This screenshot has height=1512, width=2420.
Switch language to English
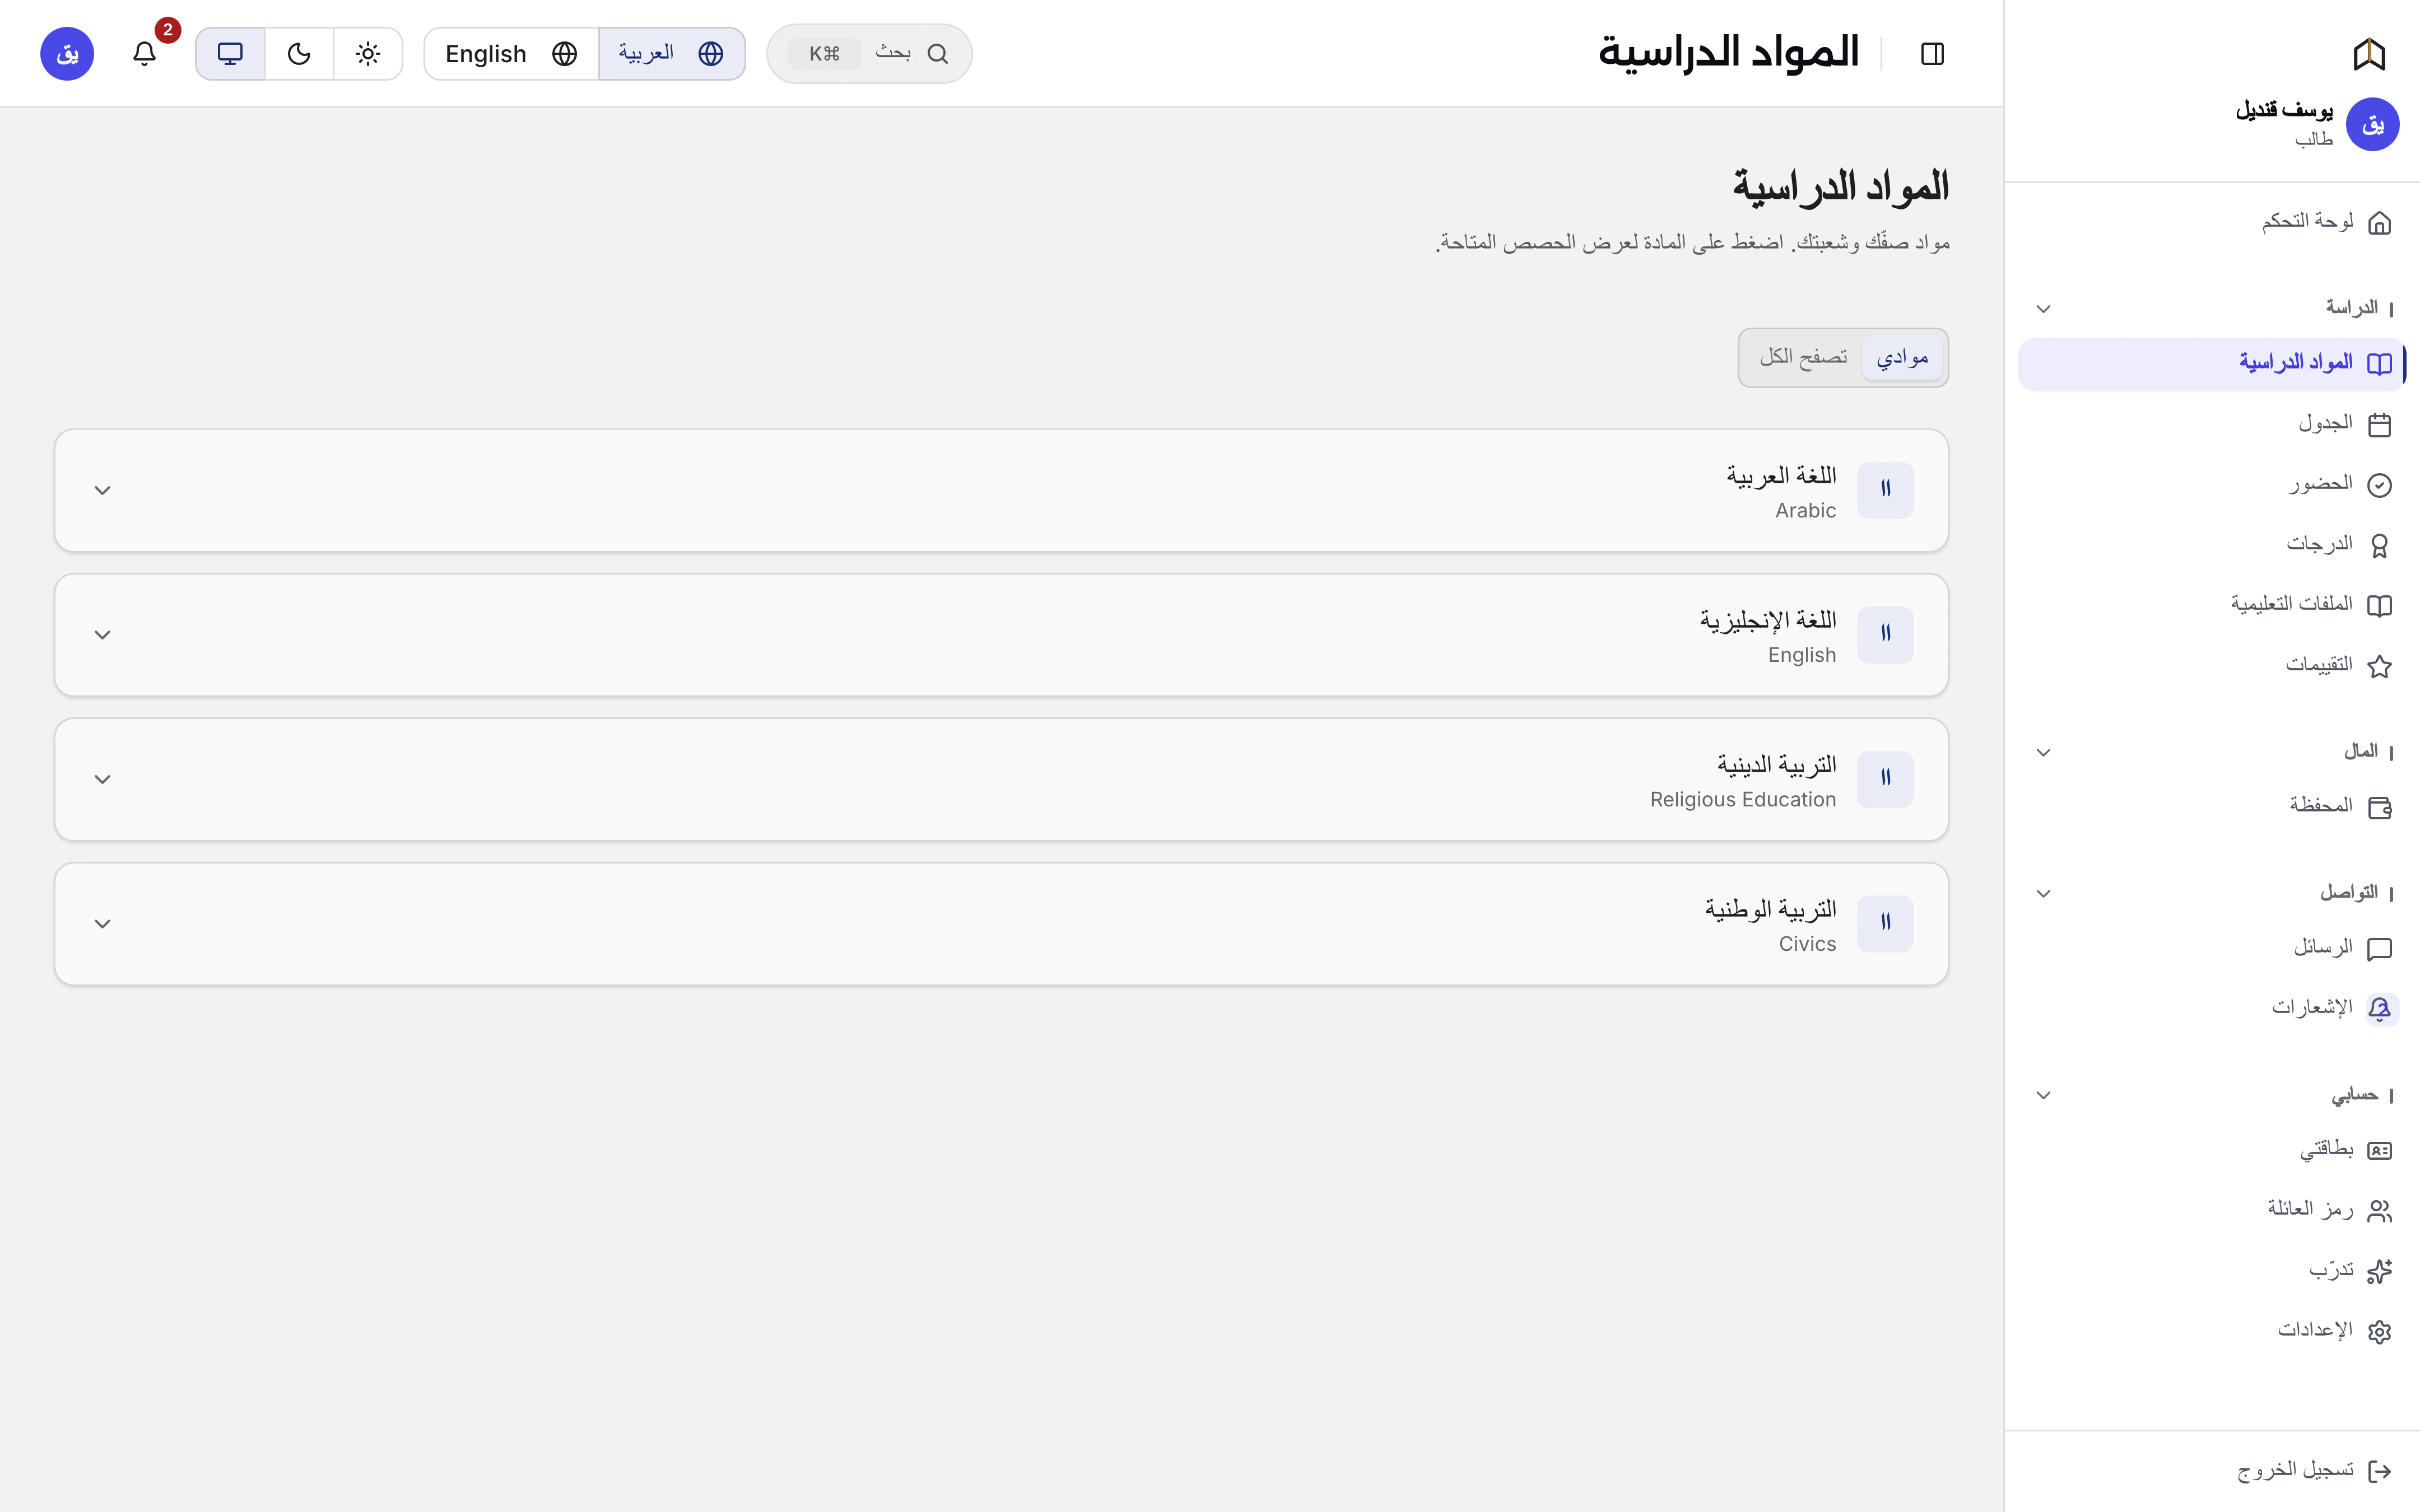[511, 53]
